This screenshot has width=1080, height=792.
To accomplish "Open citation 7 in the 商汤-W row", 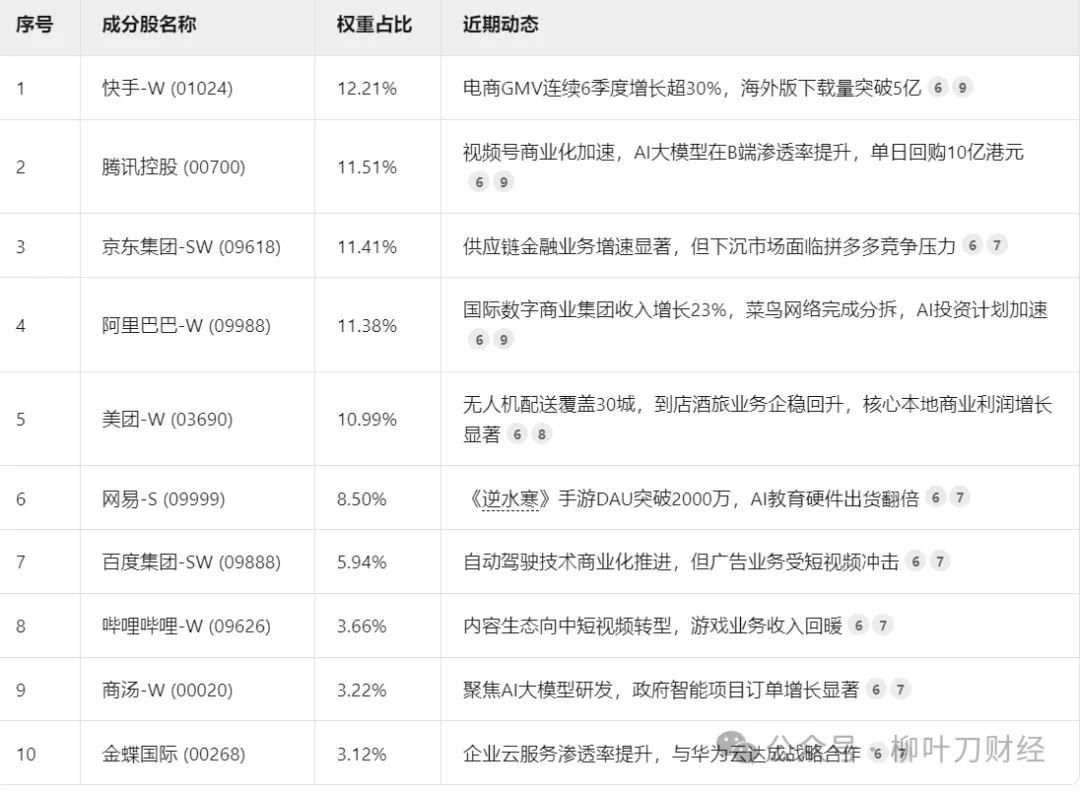I will click(900, 689).
